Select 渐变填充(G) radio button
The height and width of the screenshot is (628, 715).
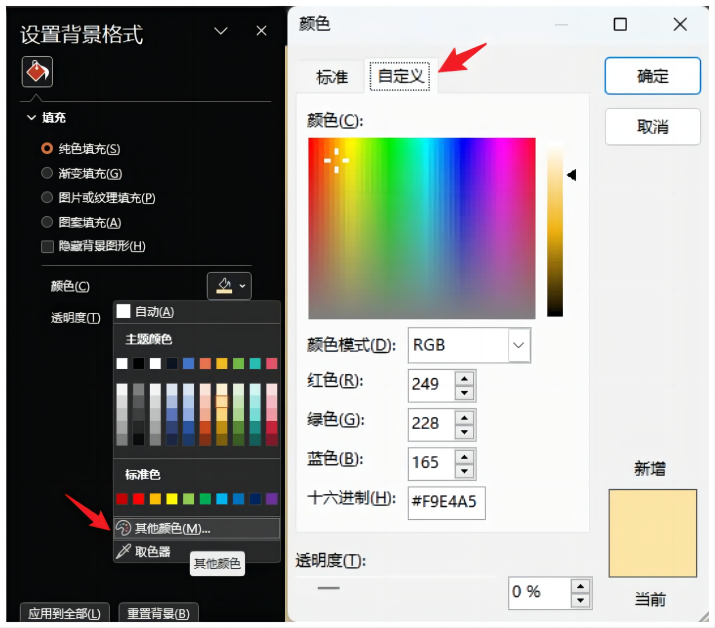click(47, 173)
